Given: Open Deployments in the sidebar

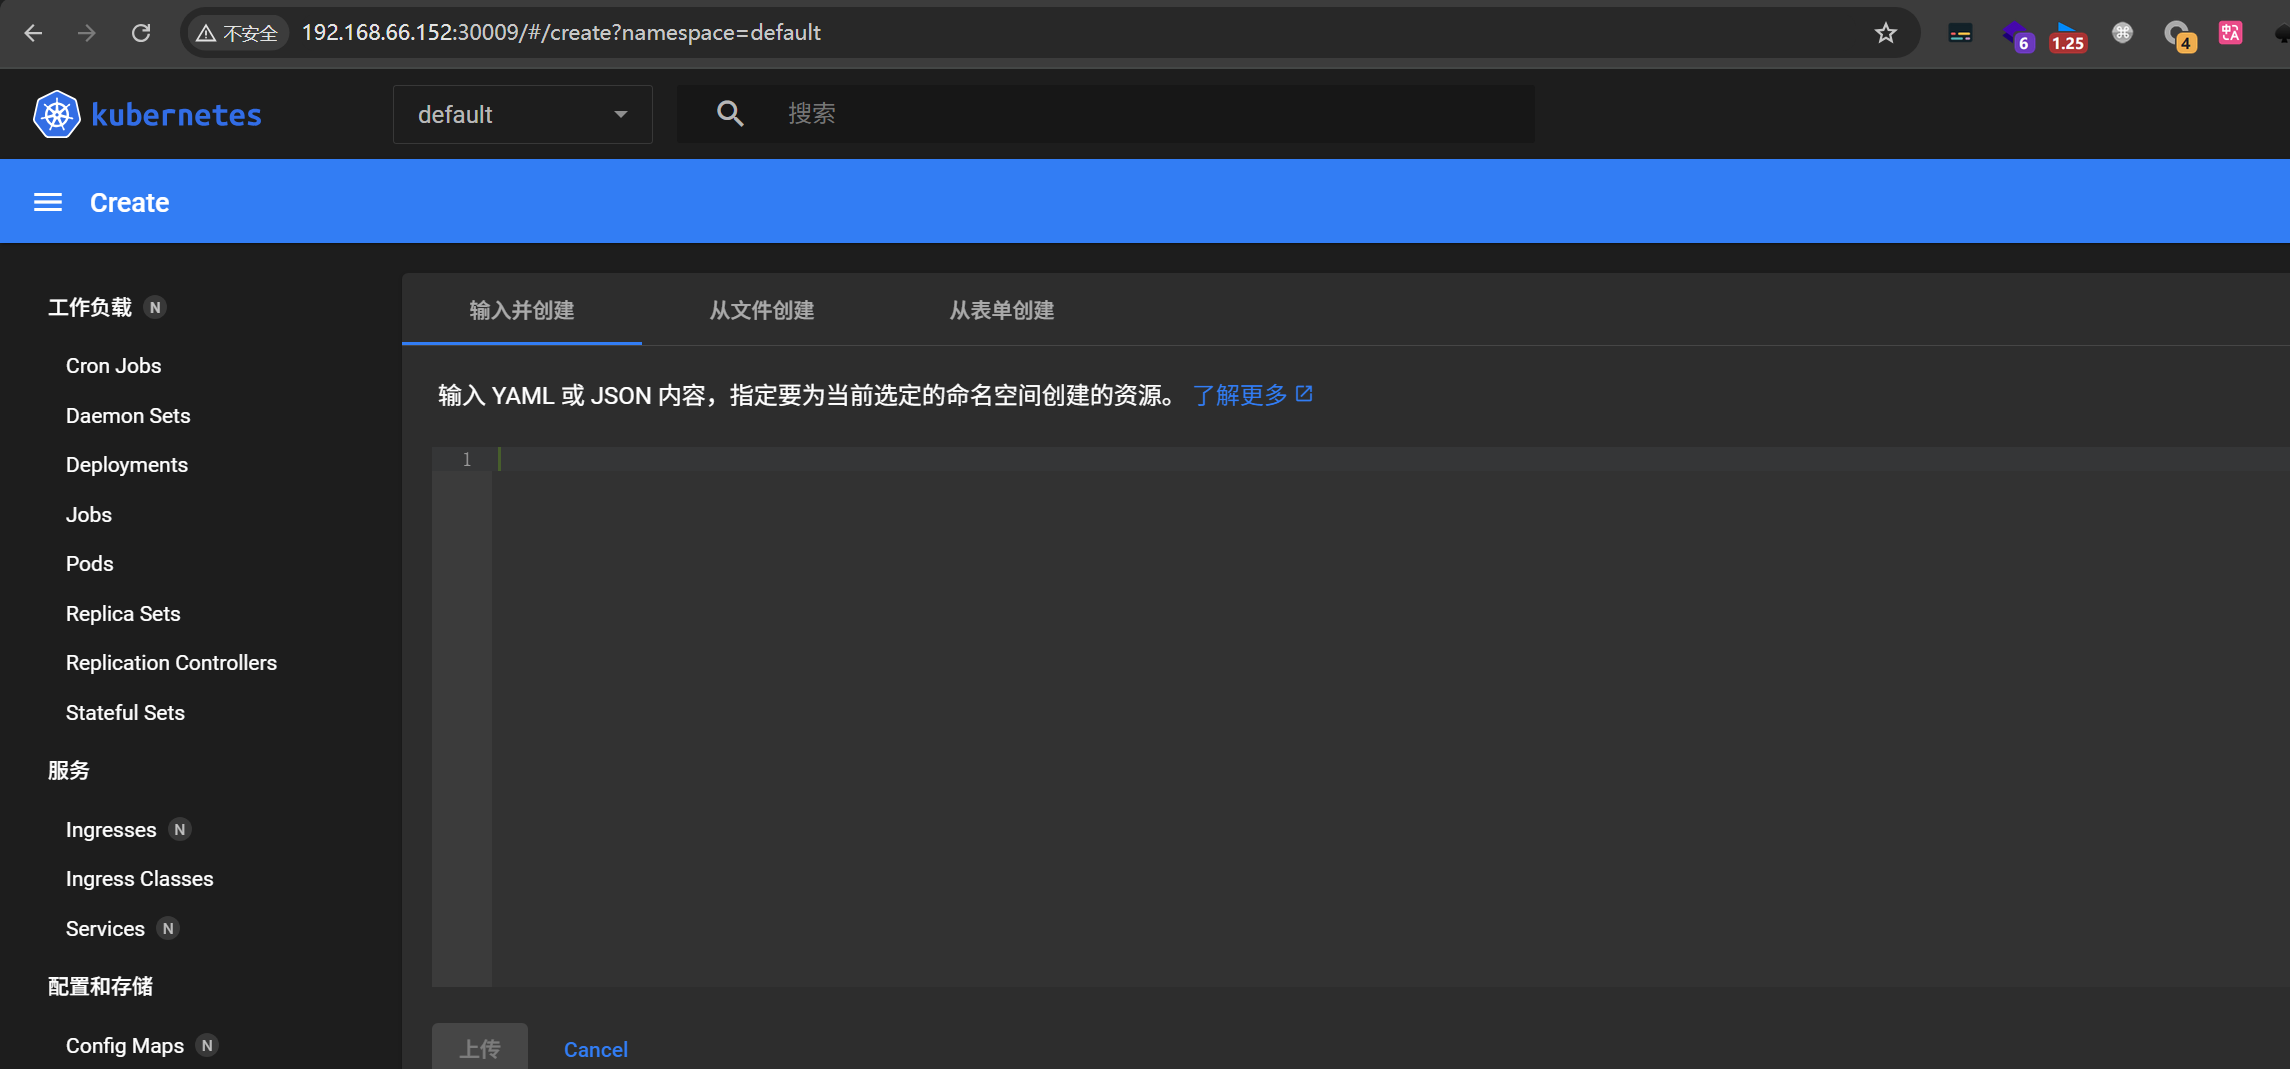Looking at the screenshot, I should [127, 465].
